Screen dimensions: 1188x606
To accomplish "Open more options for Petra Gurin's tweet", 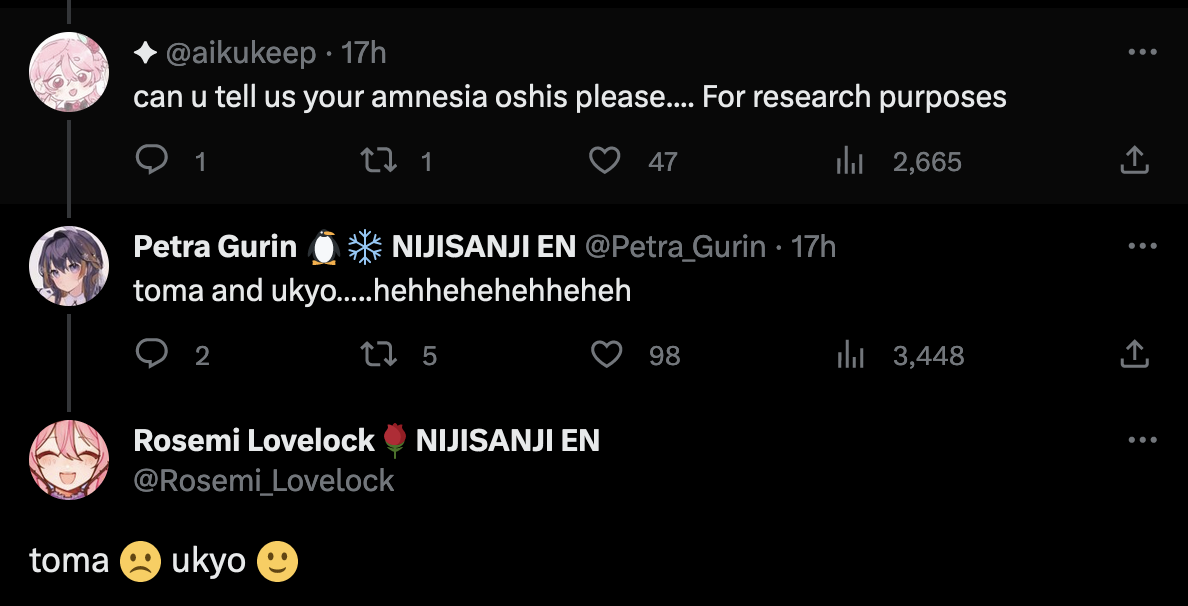I will point(1142,246).
